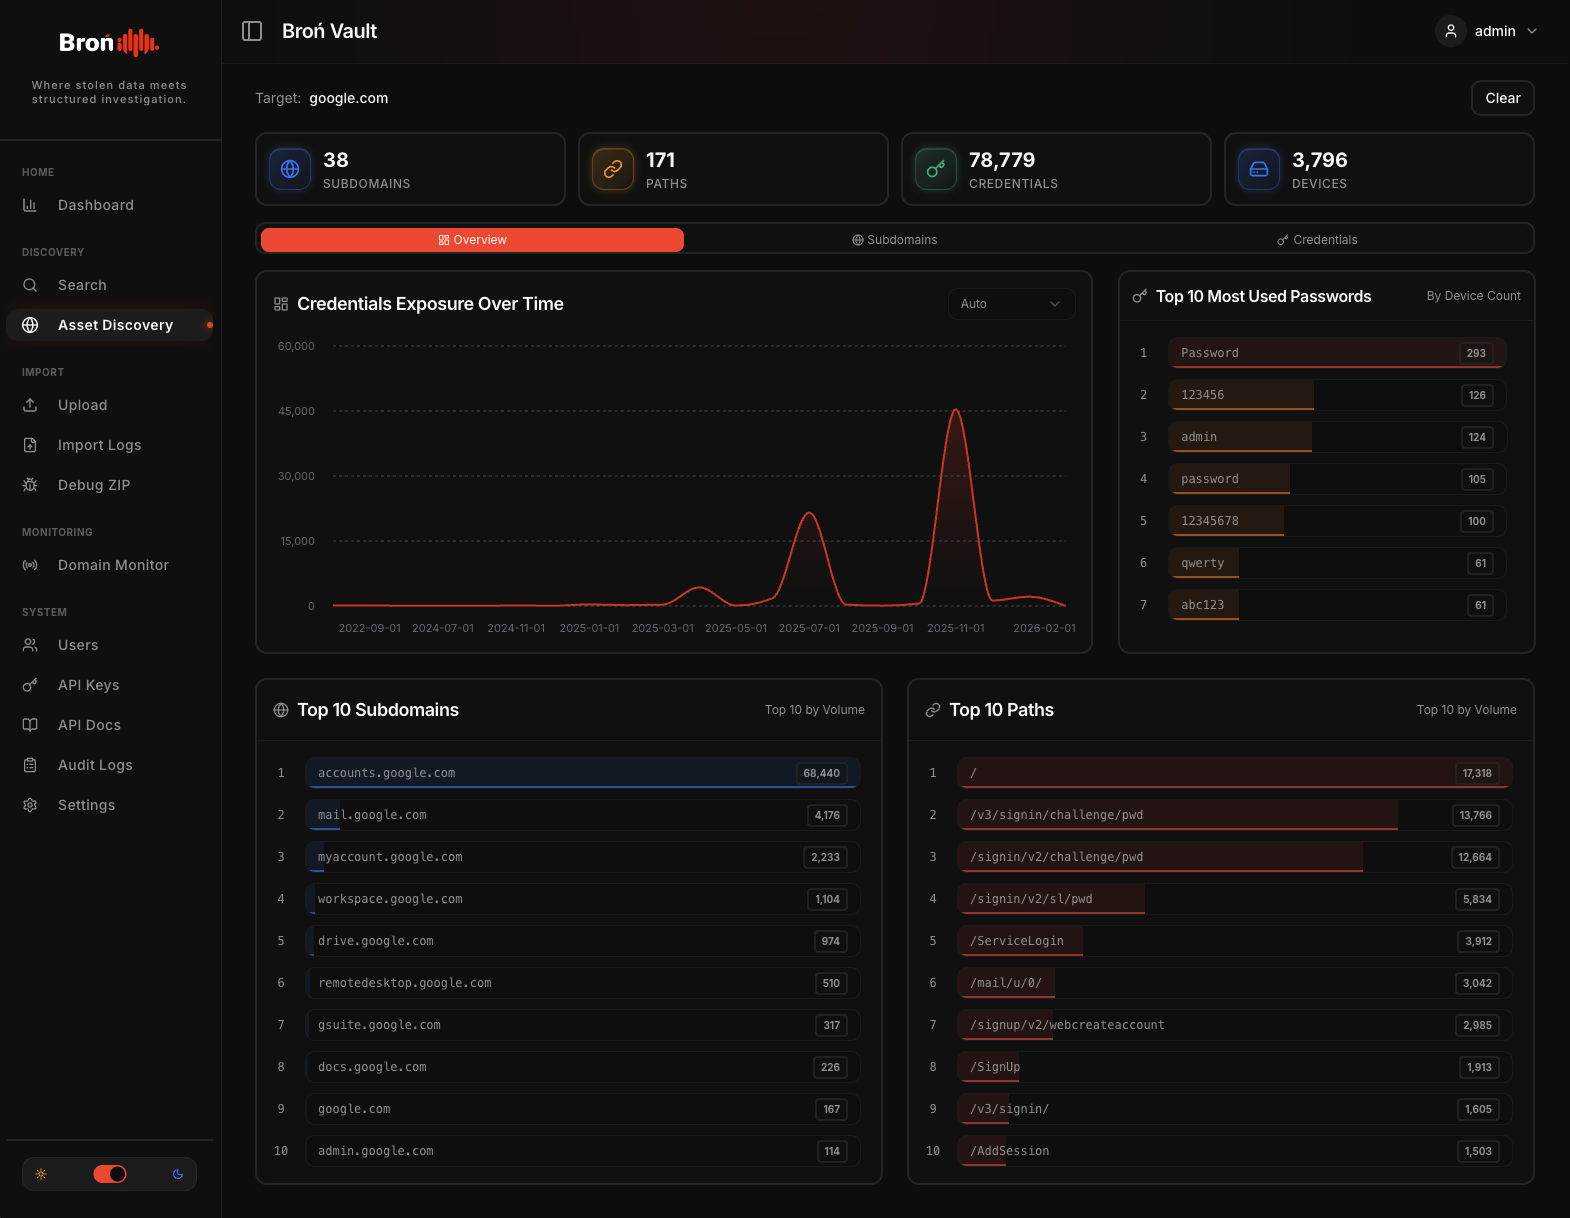Expand the admin user menu
This screenshot has width=1570, height=1218.
tap(1486, 31)
